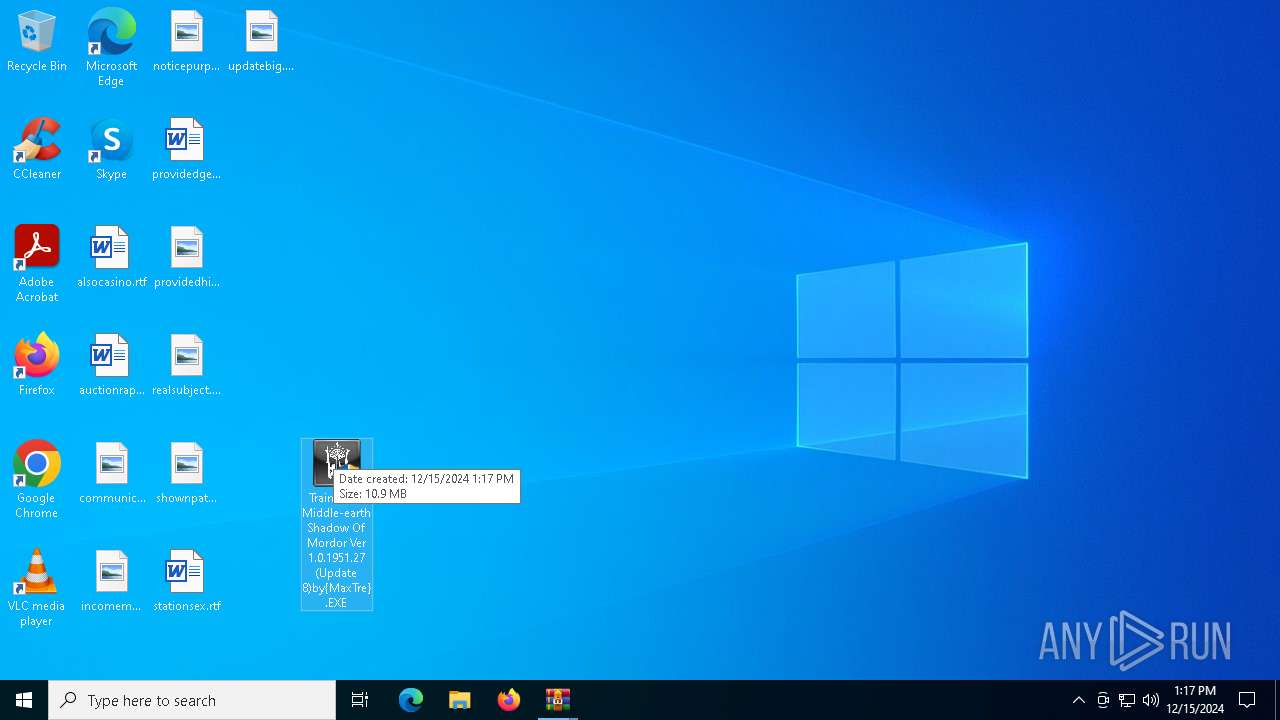Viewport: 1280px width, 720px height.
Task: Select the Middle-earth Shadow Of Mordor trainer EXE
Action: point(337,524)
